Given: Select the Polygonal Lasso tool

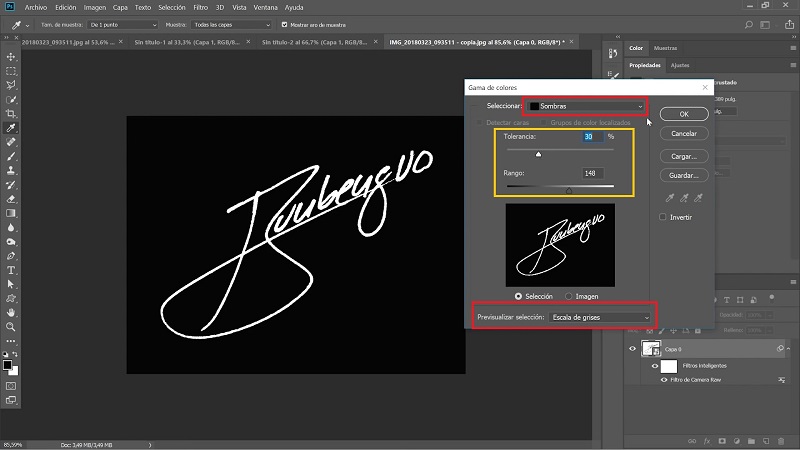Looking at the screenshot, I should [11, 85].
